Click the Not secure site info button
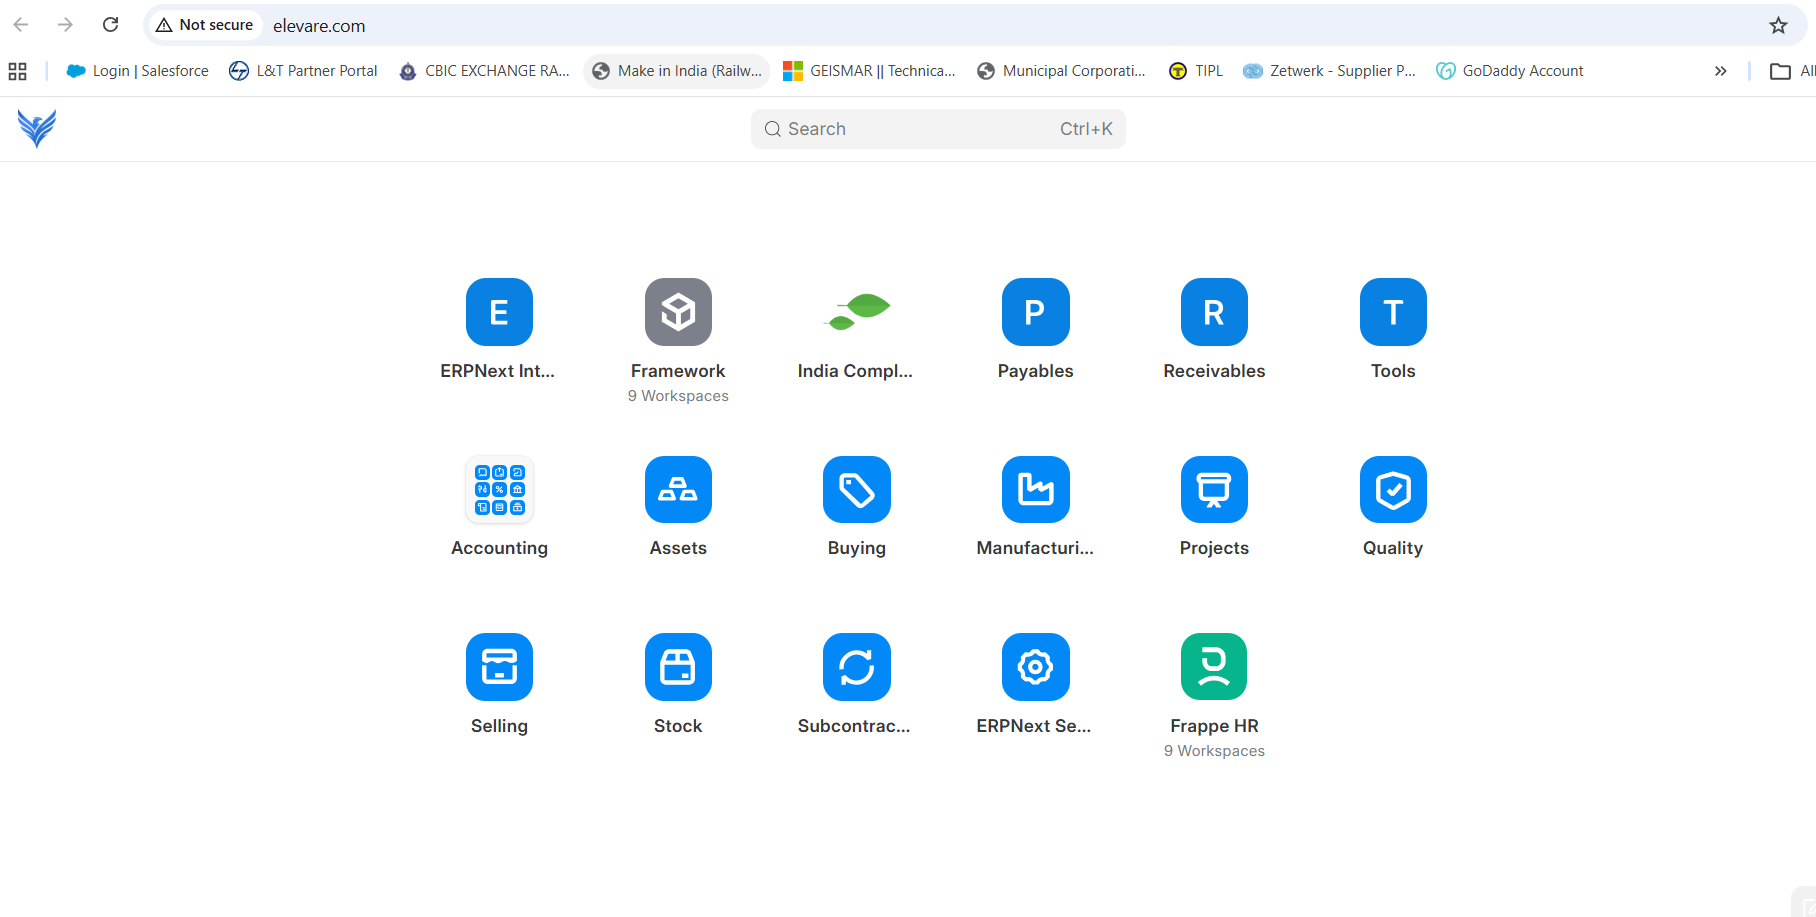 [x=205, y=25]
